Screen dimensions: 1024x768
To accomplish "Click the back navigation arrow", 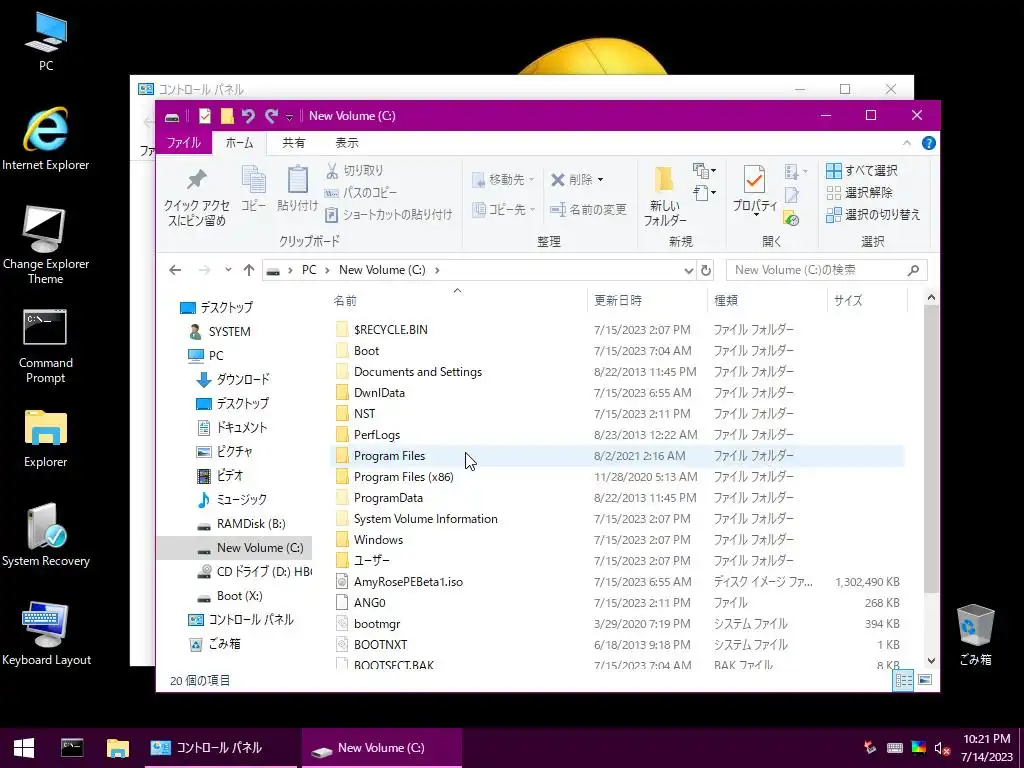I will [x=175, y=270].
